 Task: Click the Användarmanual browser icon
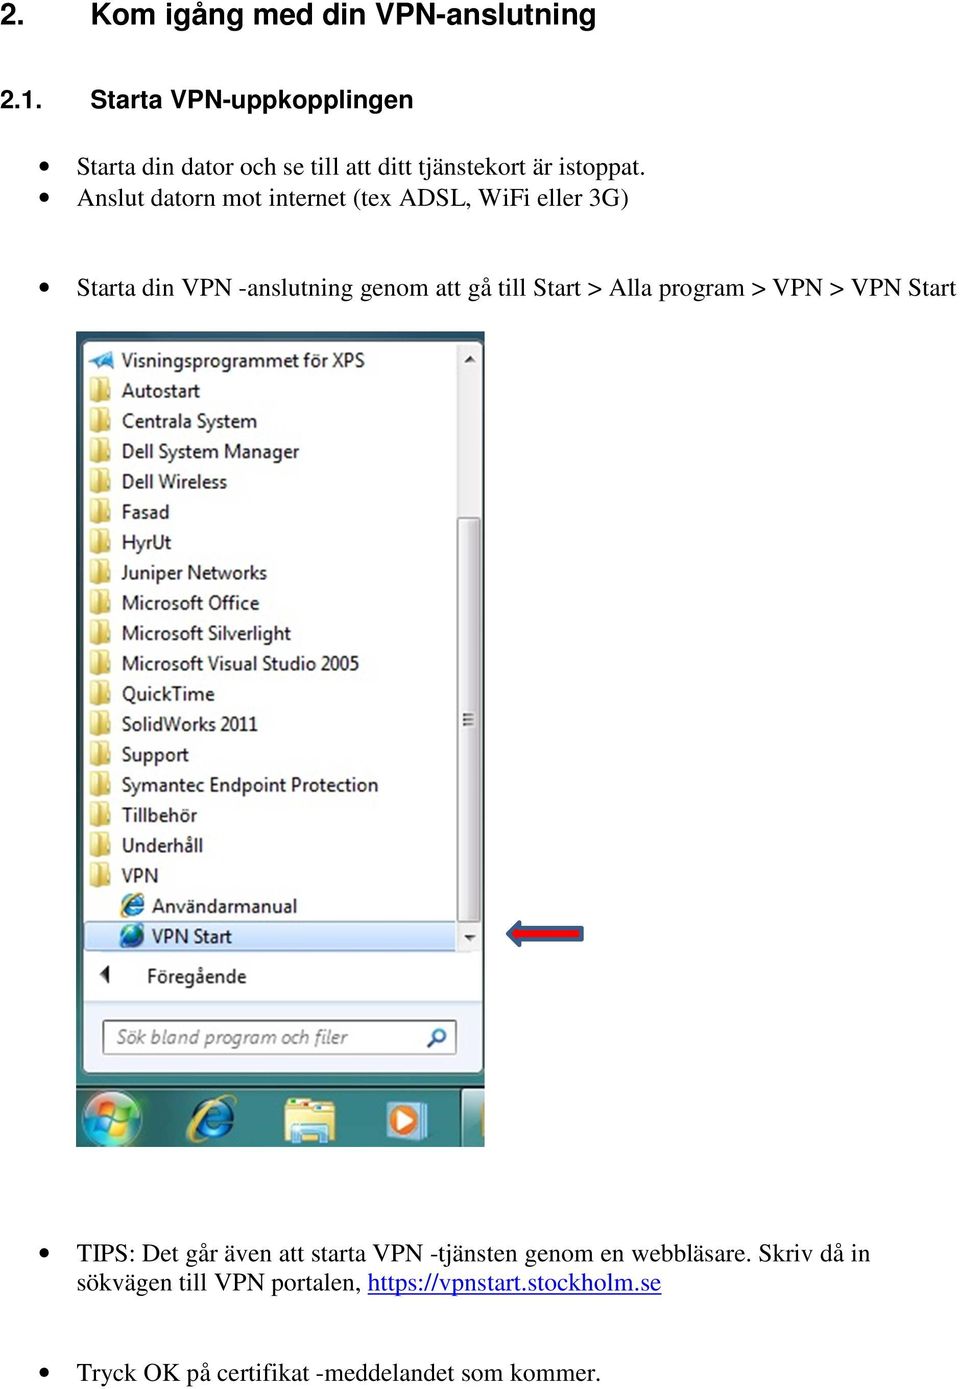[132, 905]
